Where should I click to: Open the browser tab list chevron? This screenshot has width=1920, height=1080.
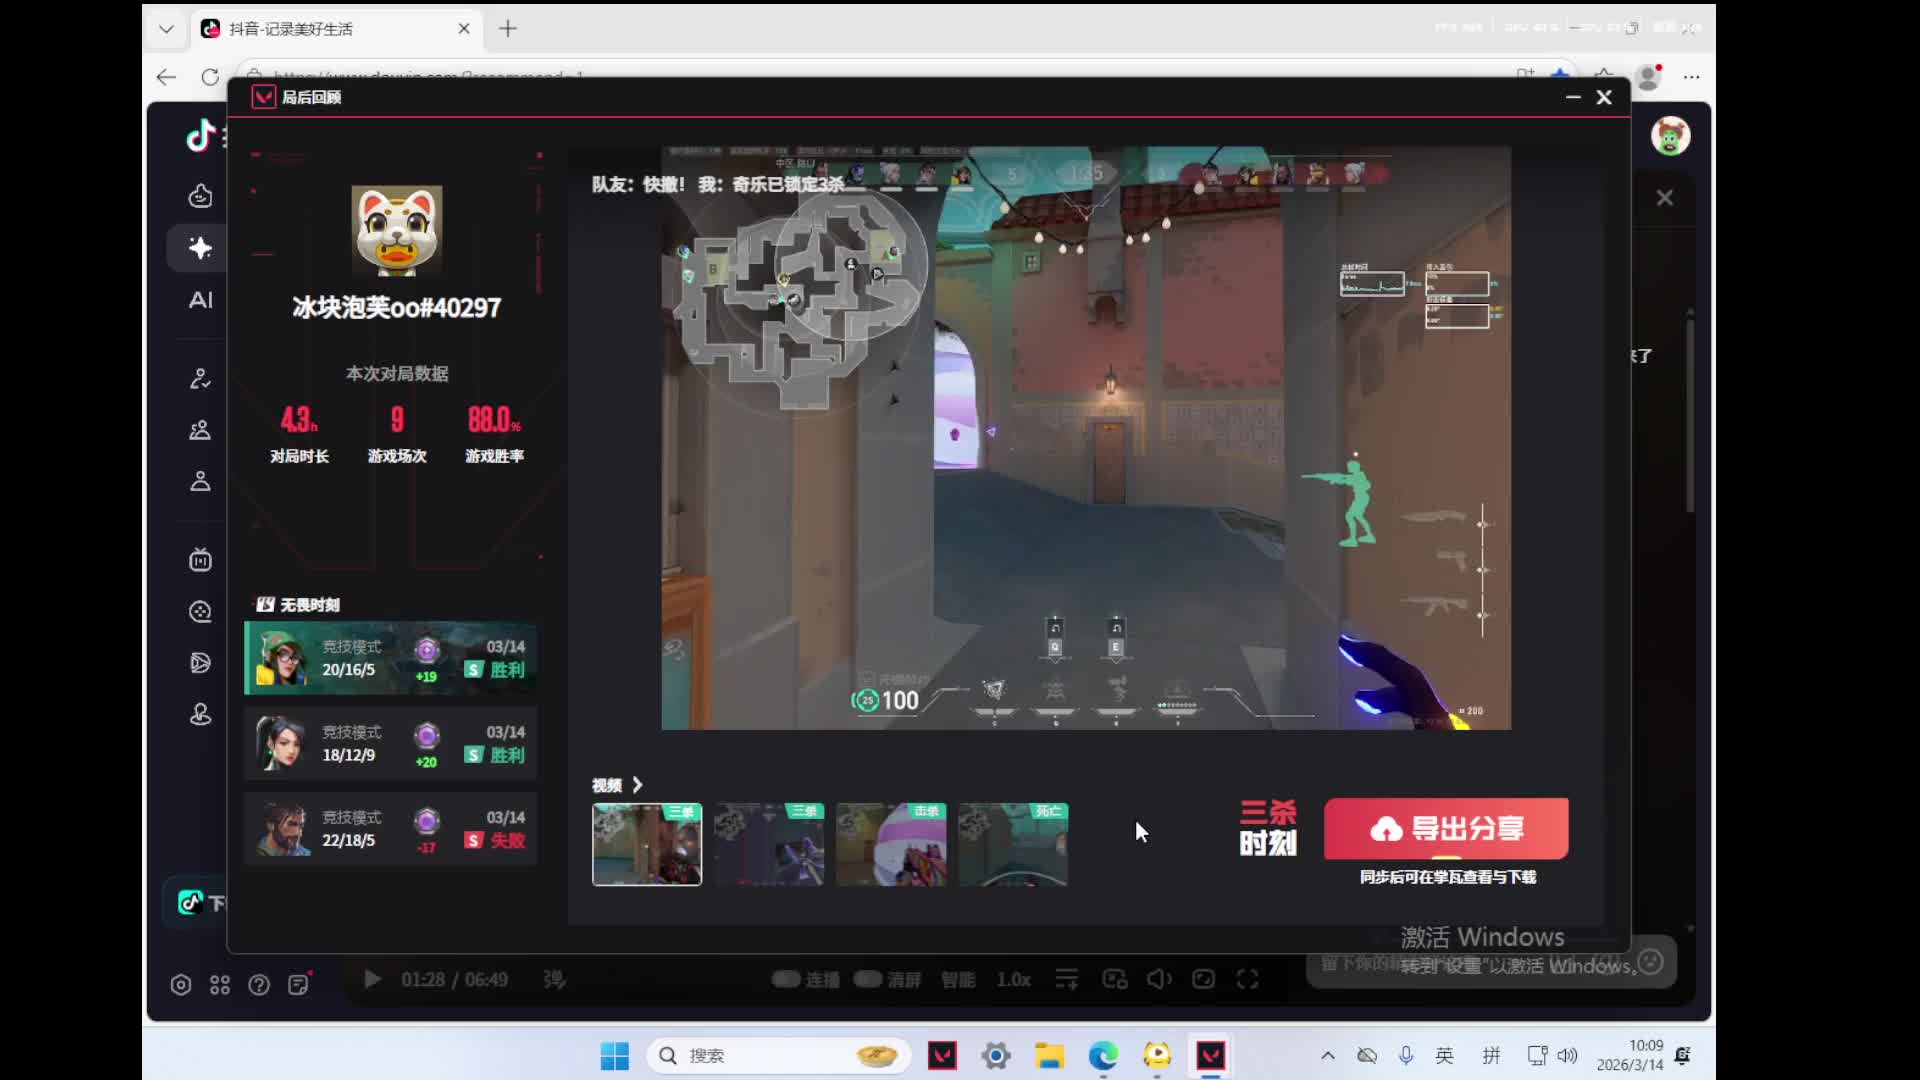[x=166, y=29]
